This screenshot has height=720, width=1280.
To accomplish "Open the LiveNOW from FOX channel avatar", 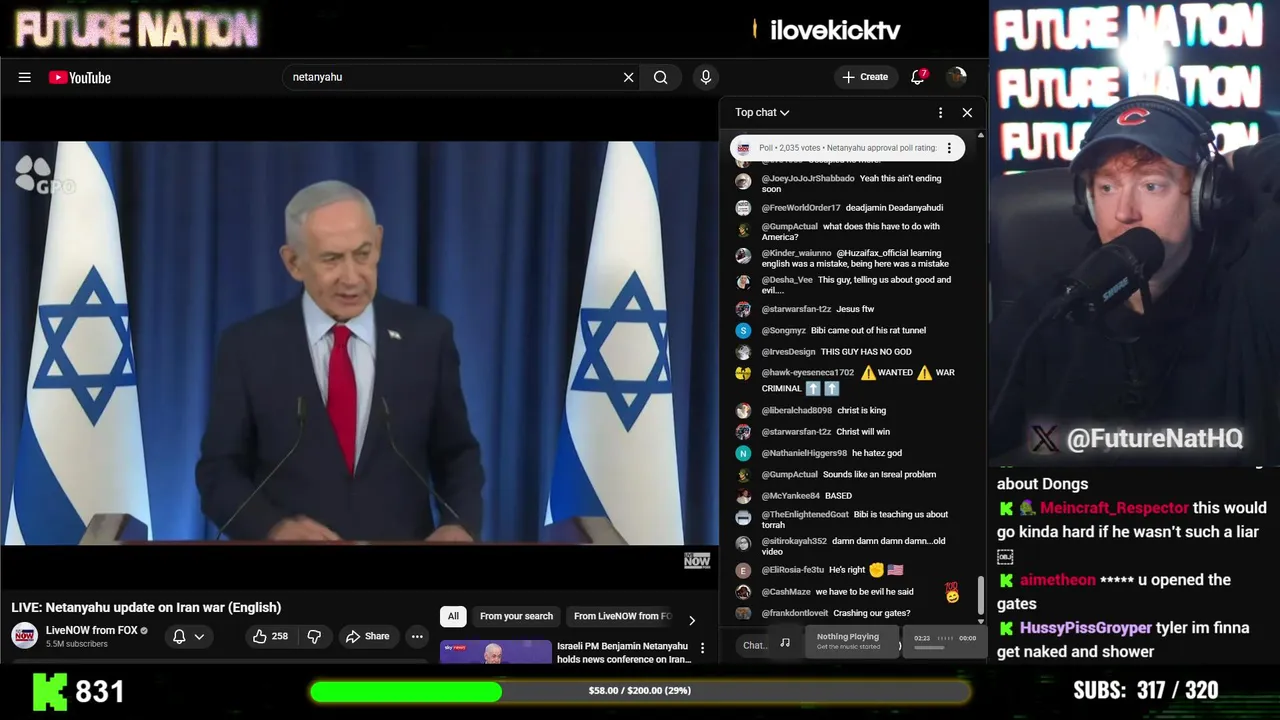I will coord(24,636).
